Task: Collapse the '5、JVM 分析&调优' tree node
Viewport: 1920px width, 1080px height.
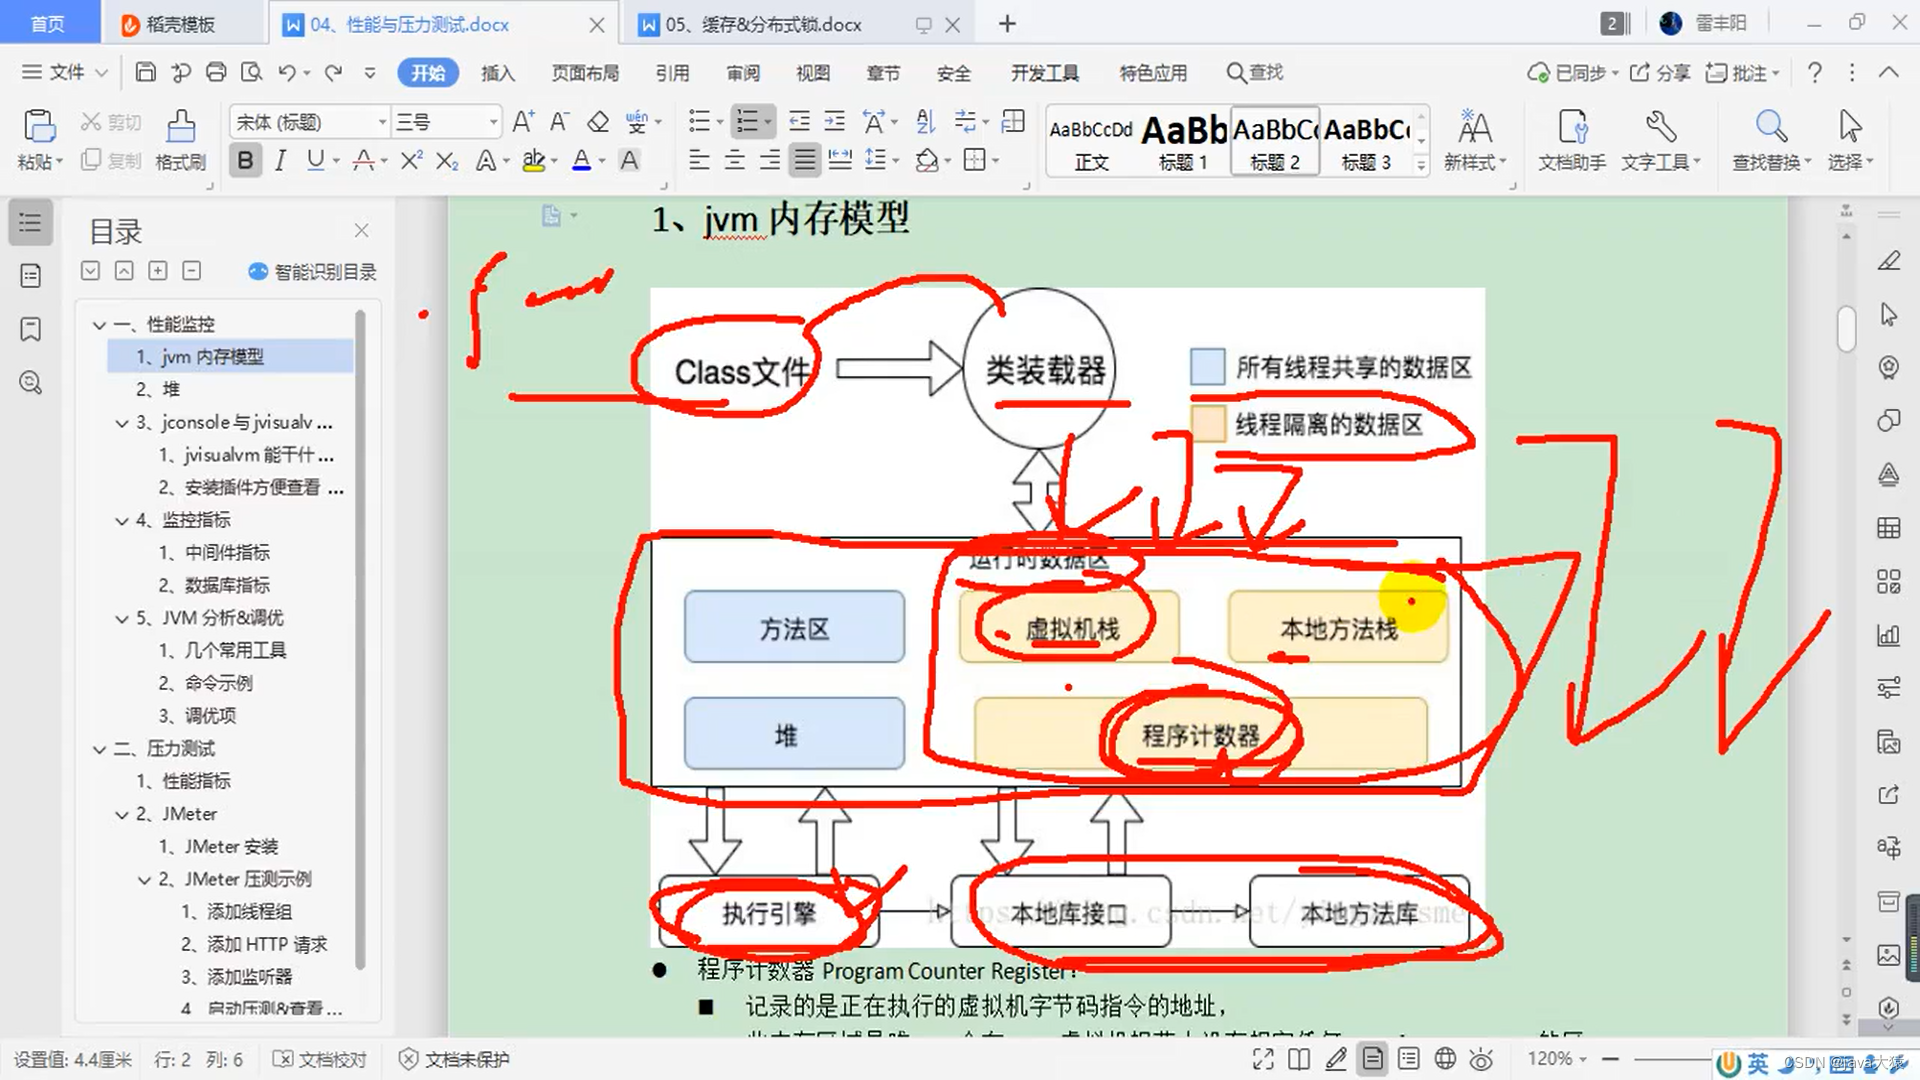Action: coord(122,618)
